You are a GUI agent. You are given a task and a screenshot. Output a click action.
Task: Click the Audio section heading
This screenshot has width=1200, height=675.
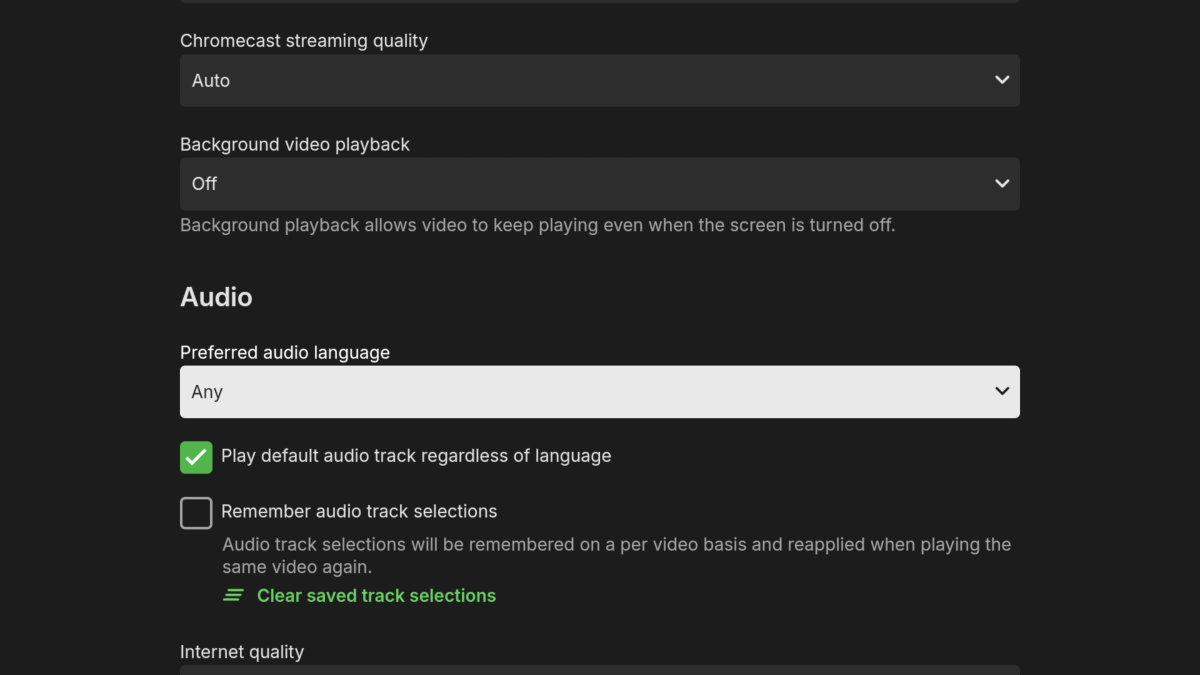tap(216, 296)
